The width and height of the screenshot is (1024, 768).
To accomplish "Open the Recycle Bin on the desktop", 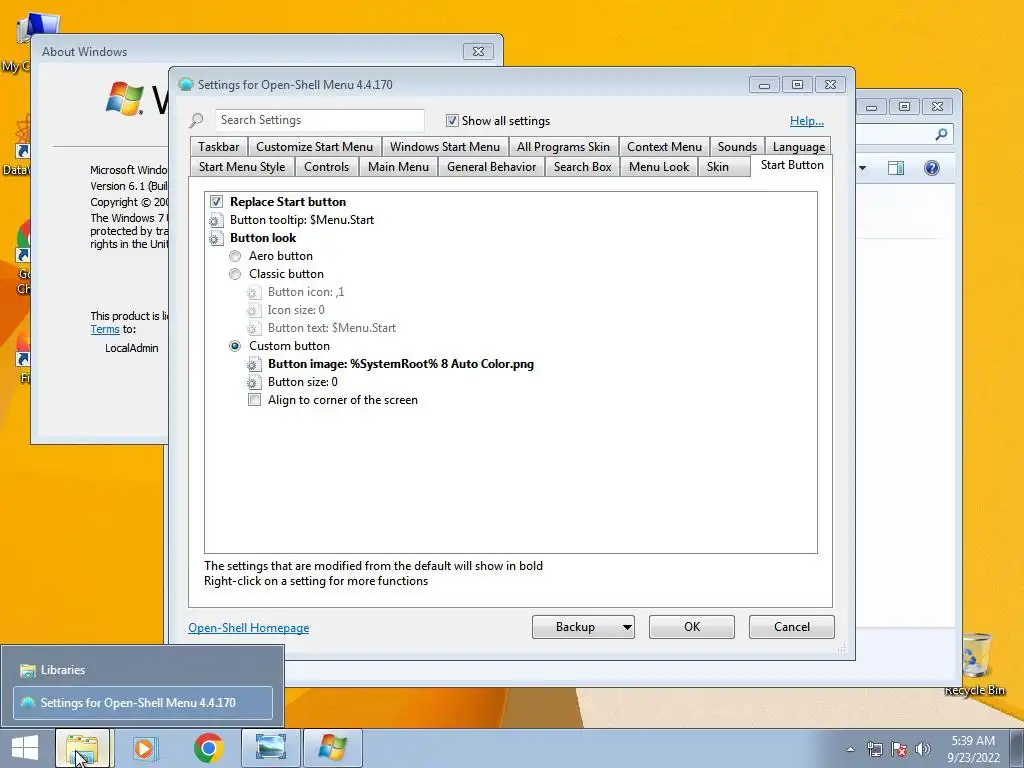I will tap(974, 664).
